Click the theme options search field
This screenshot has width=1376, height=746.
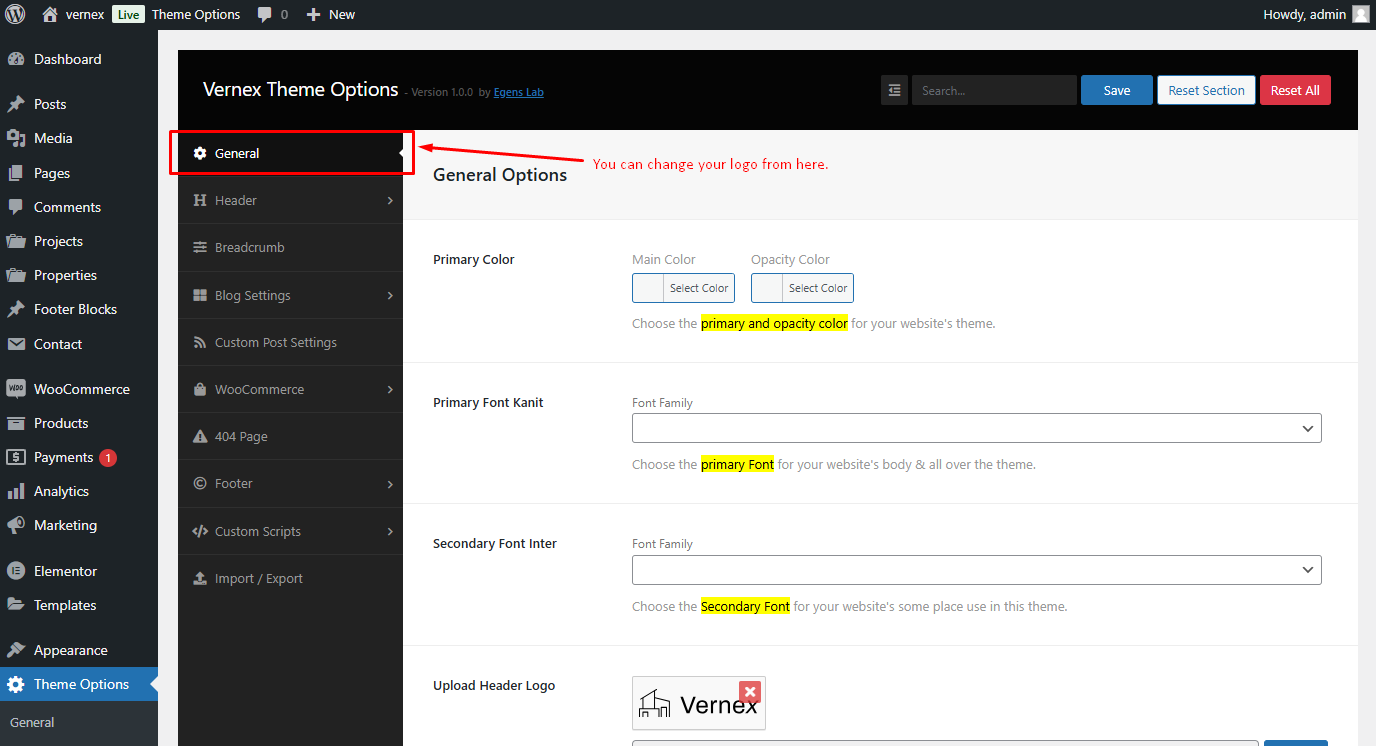pos(994,90)
